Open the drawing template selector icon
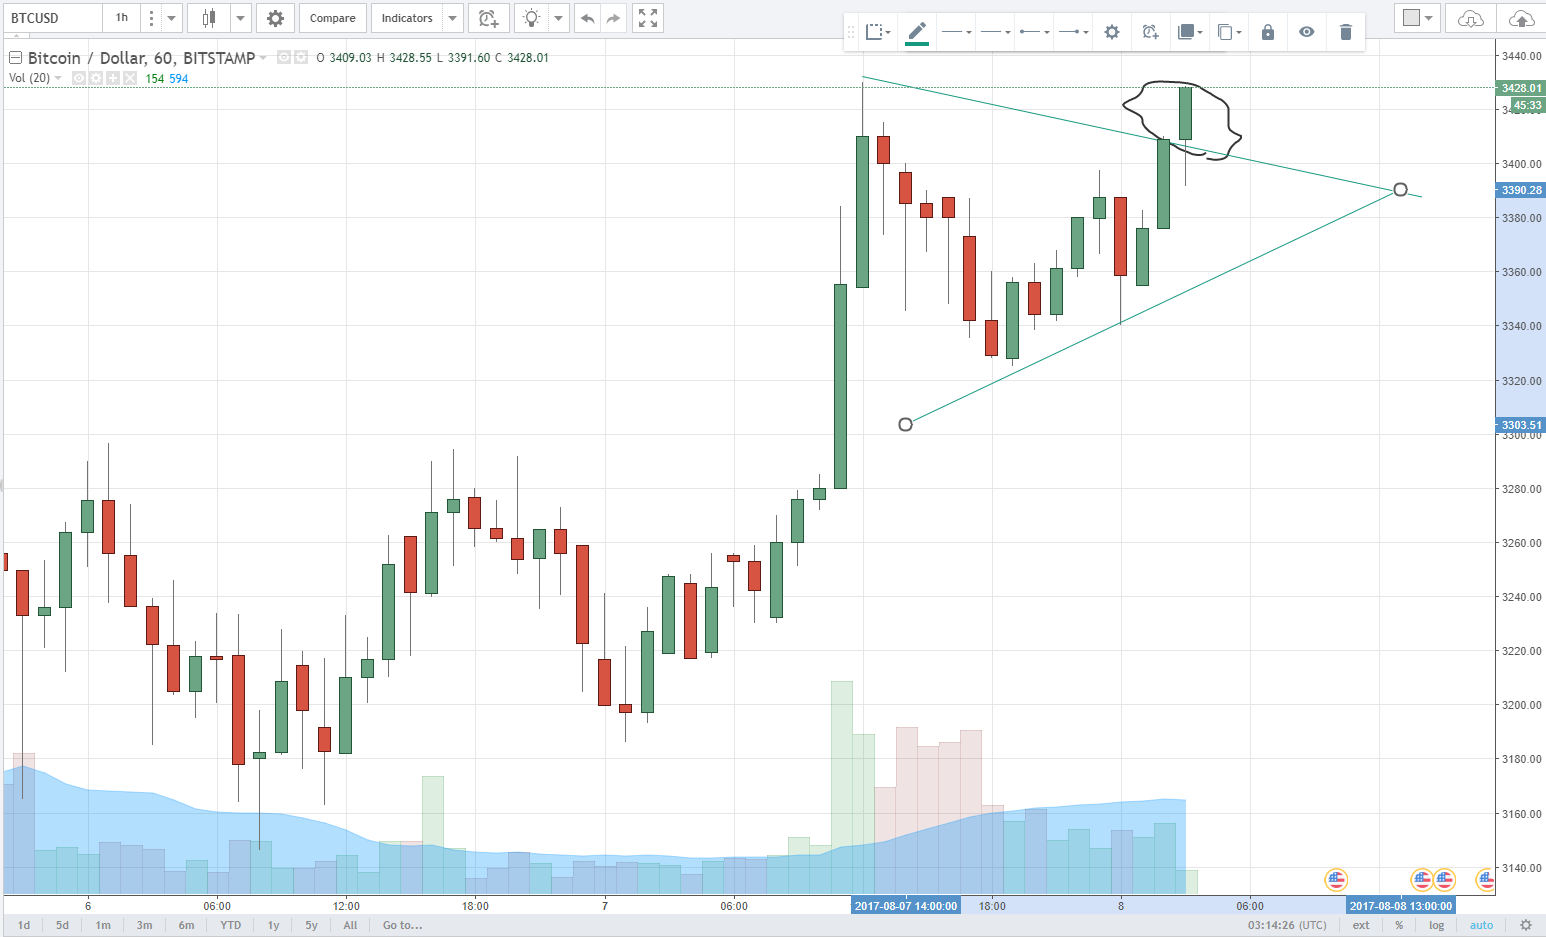Screen dimensions: 1546x937 click(x=877, y=32)
